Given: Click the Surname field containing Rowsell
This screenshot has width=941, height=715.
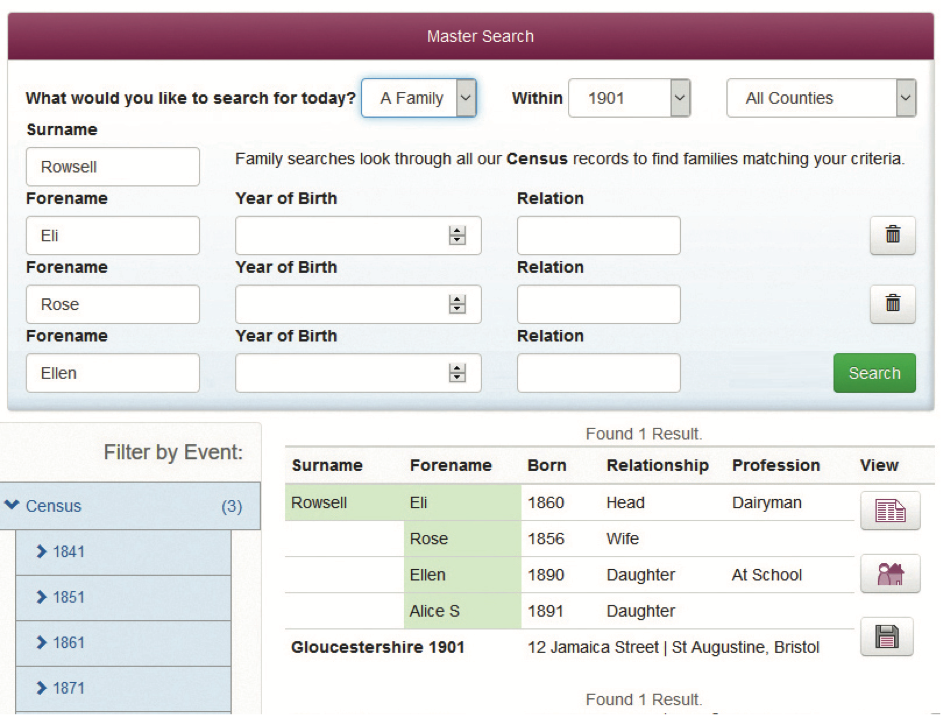Looking at the screenshot, I should [113, 167].
